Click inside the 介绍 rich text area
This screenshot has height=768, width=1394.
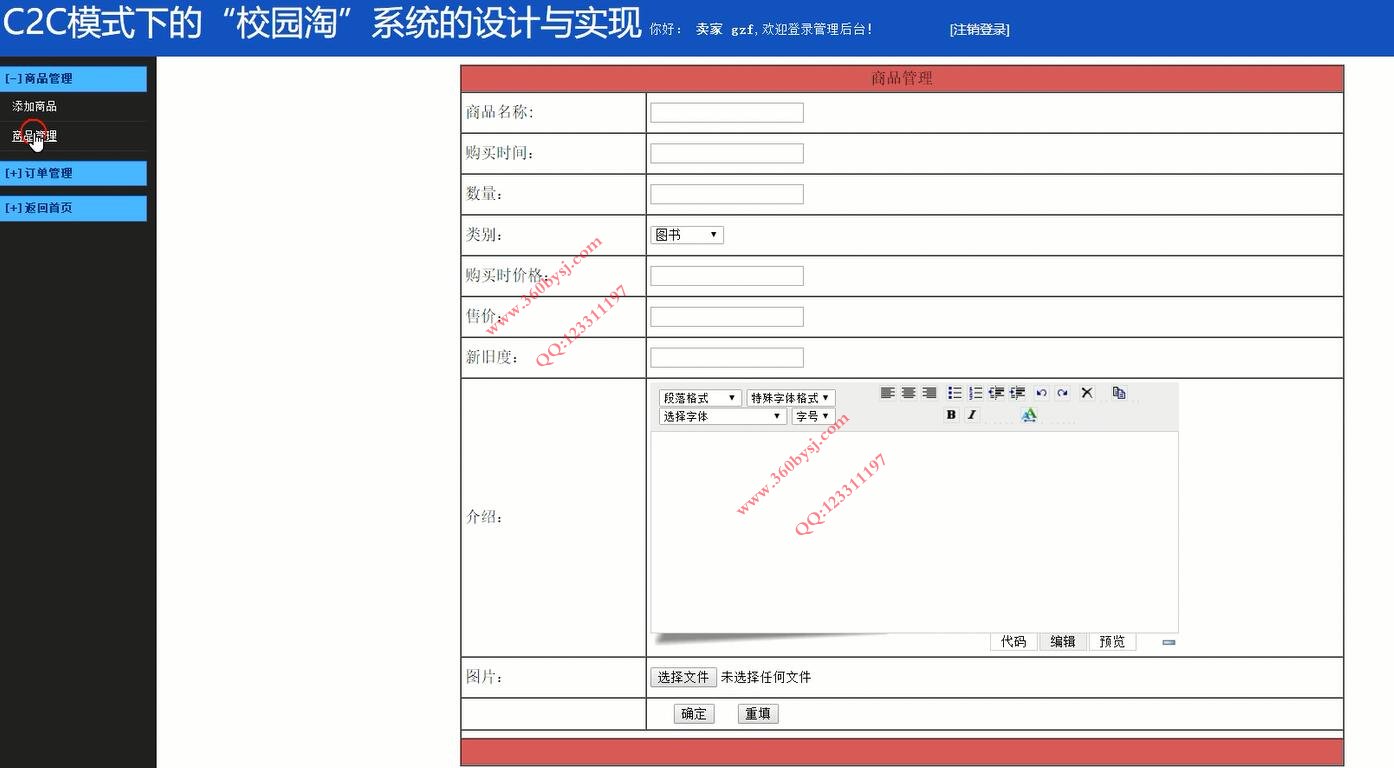[914, 532]
